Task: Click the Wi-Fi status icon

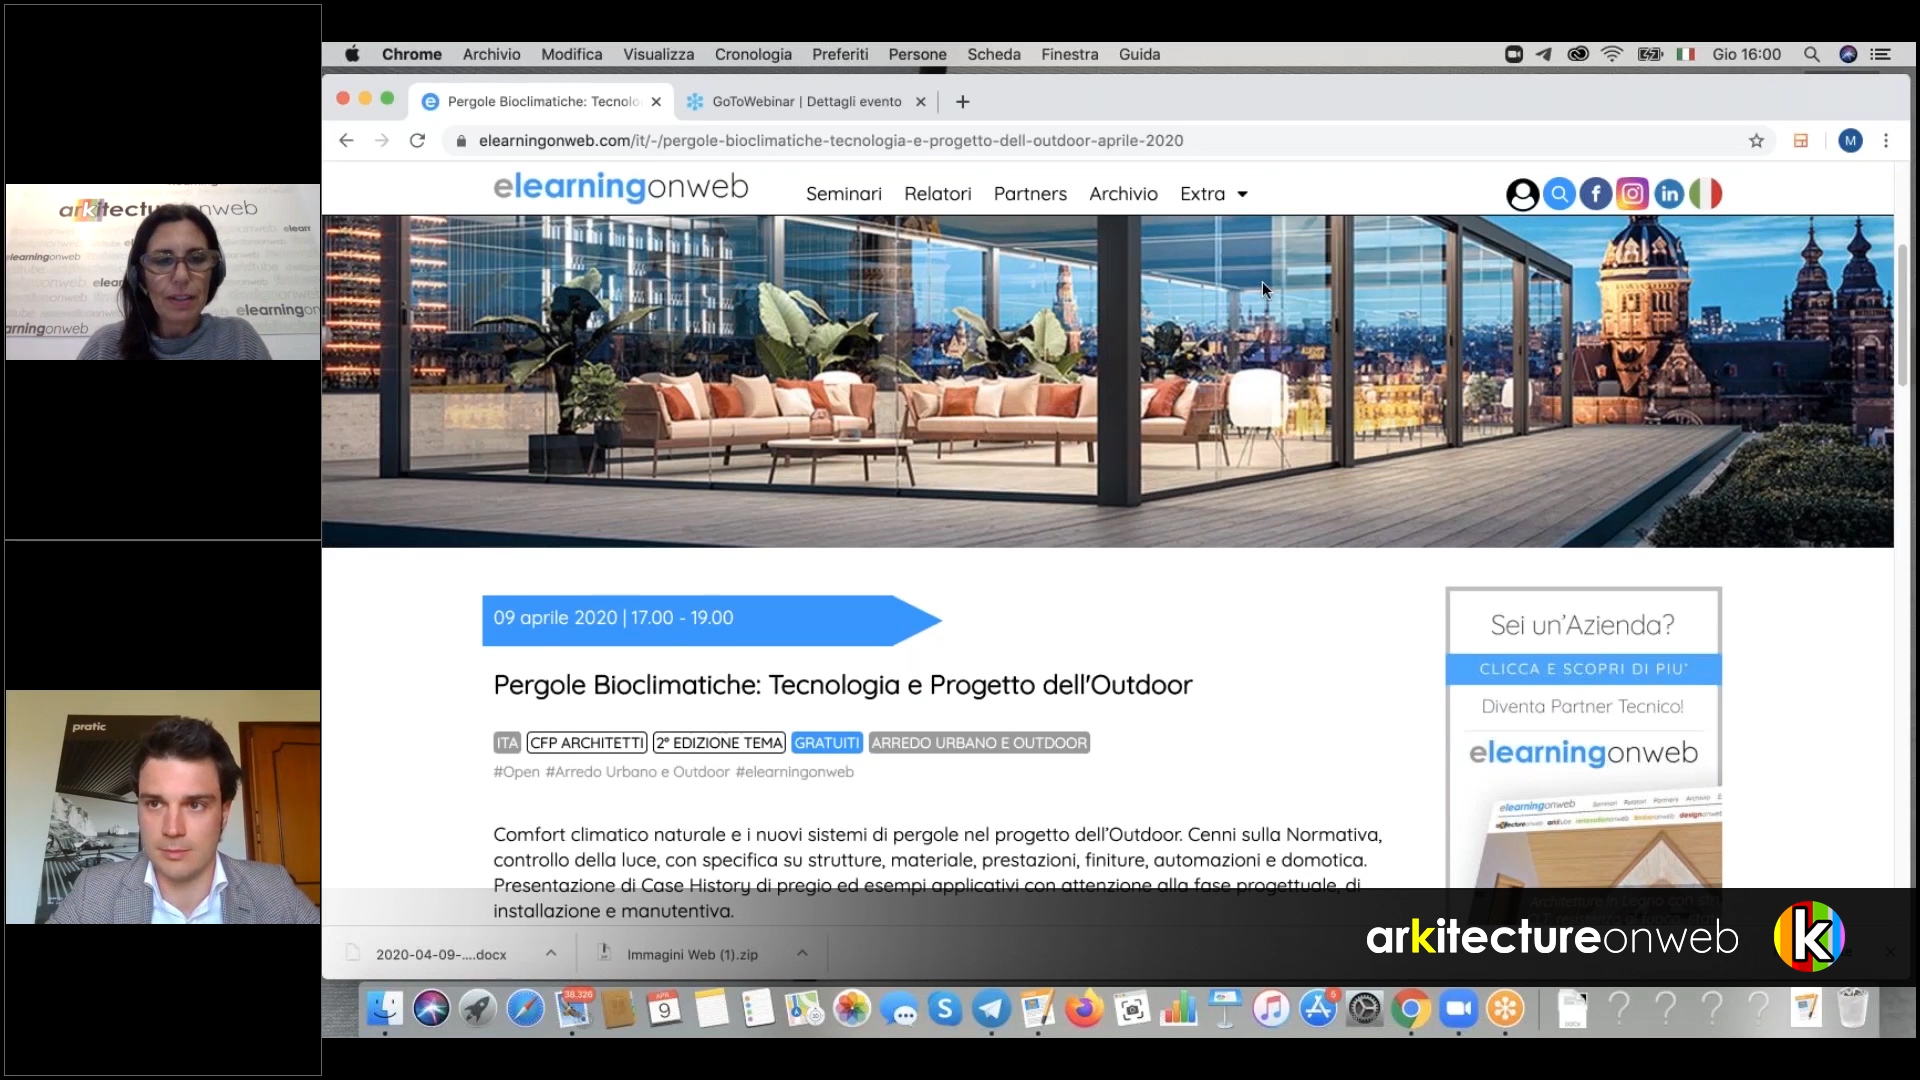Action: click(x=1611, y=54)
